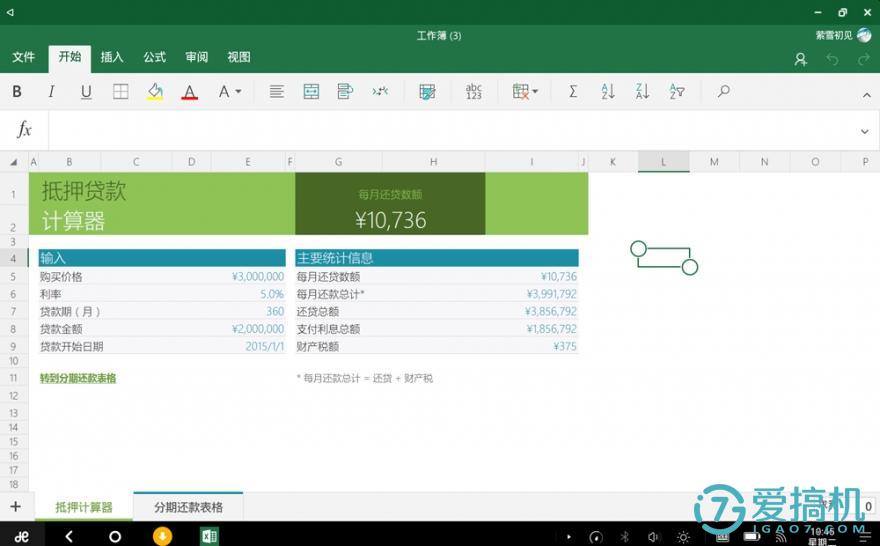Viewport: 880px width, 546px height.
Task: Apply the yellow fill color
Action: click(x=155, y=91)
